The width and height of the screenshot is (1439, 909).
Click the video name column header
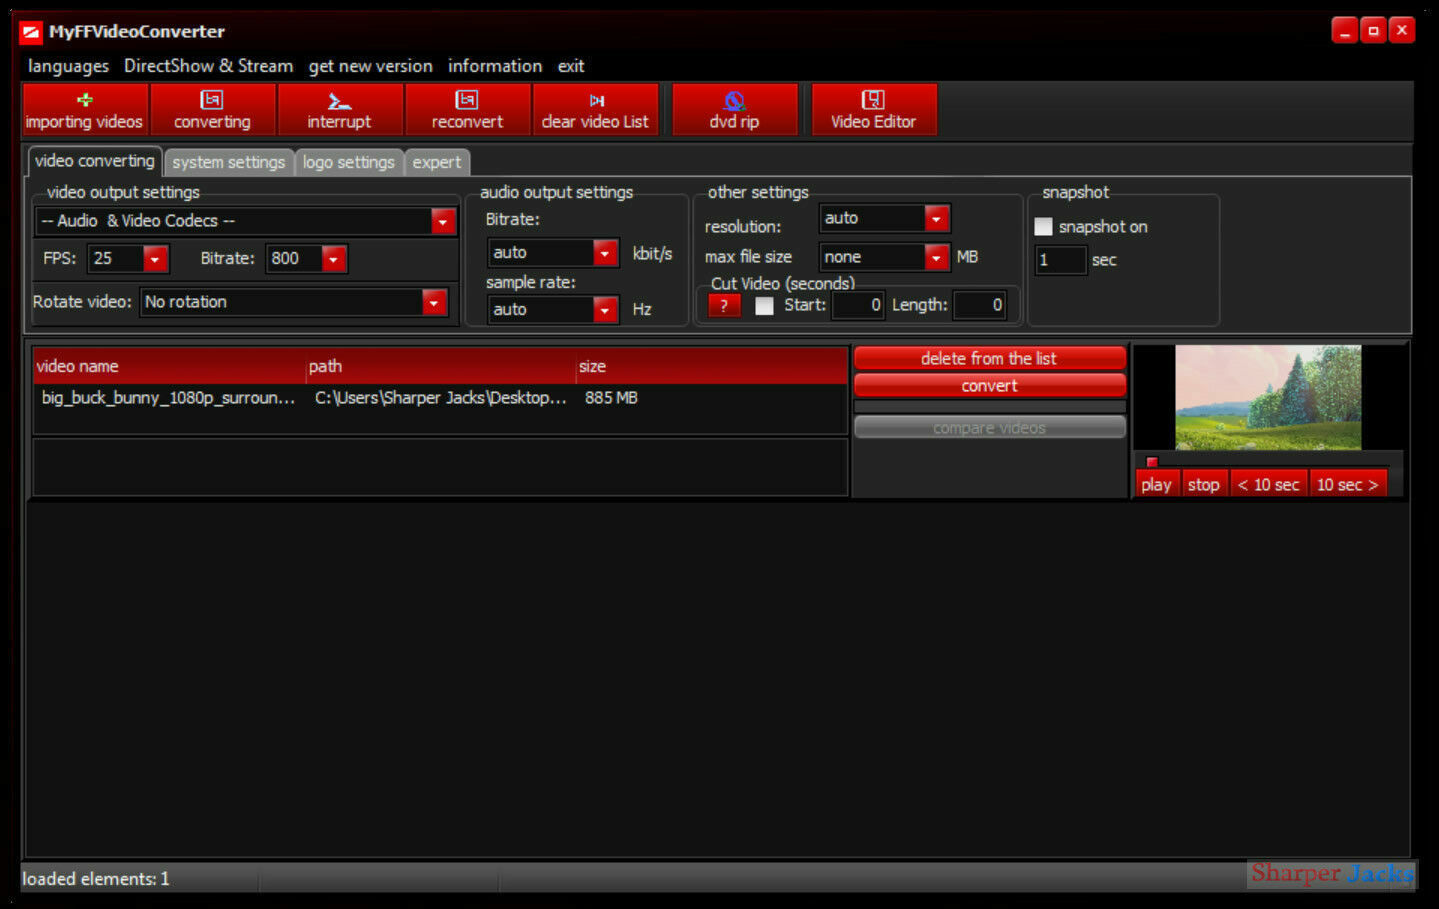pos(170,366)
